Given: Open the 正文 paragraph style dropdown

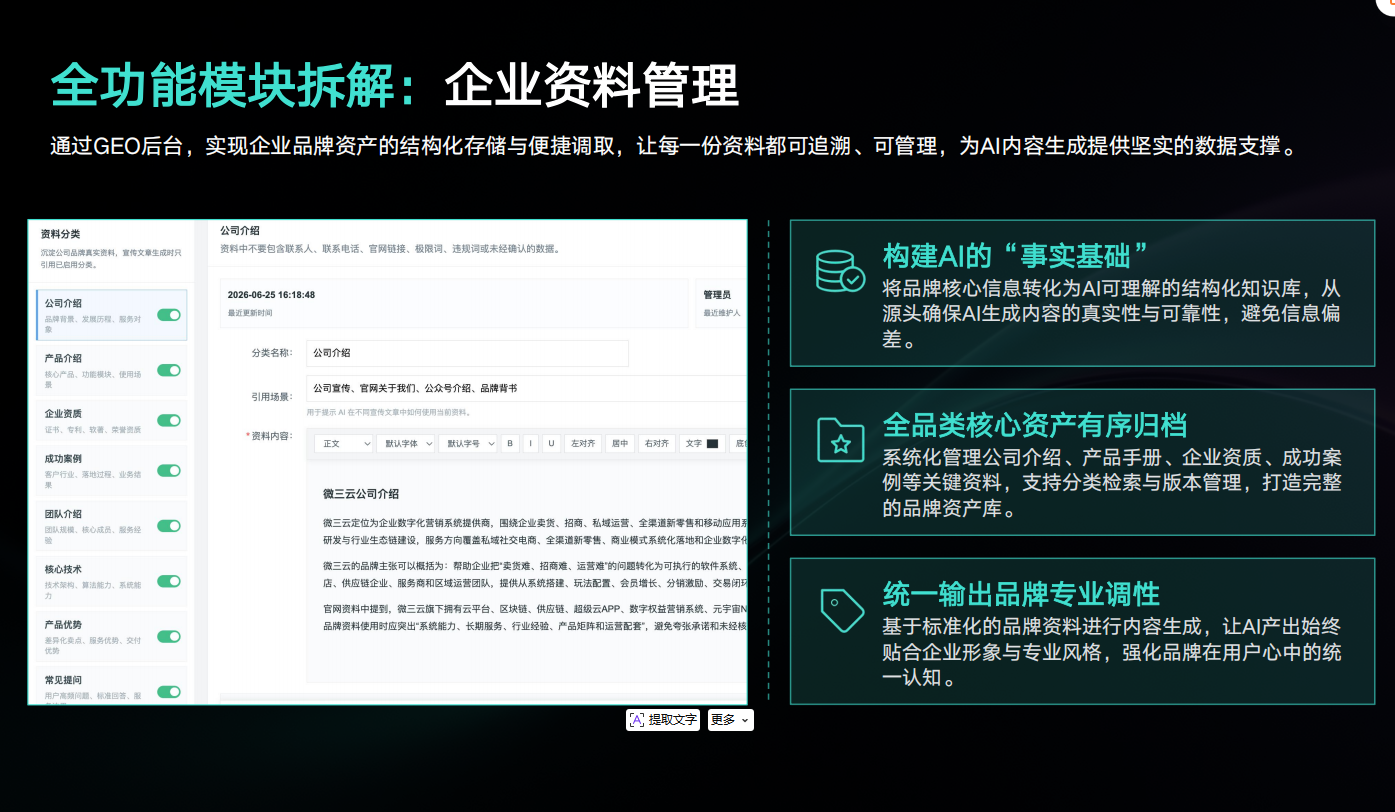Looking at the screenshot, I should click(x=343, y=443).
